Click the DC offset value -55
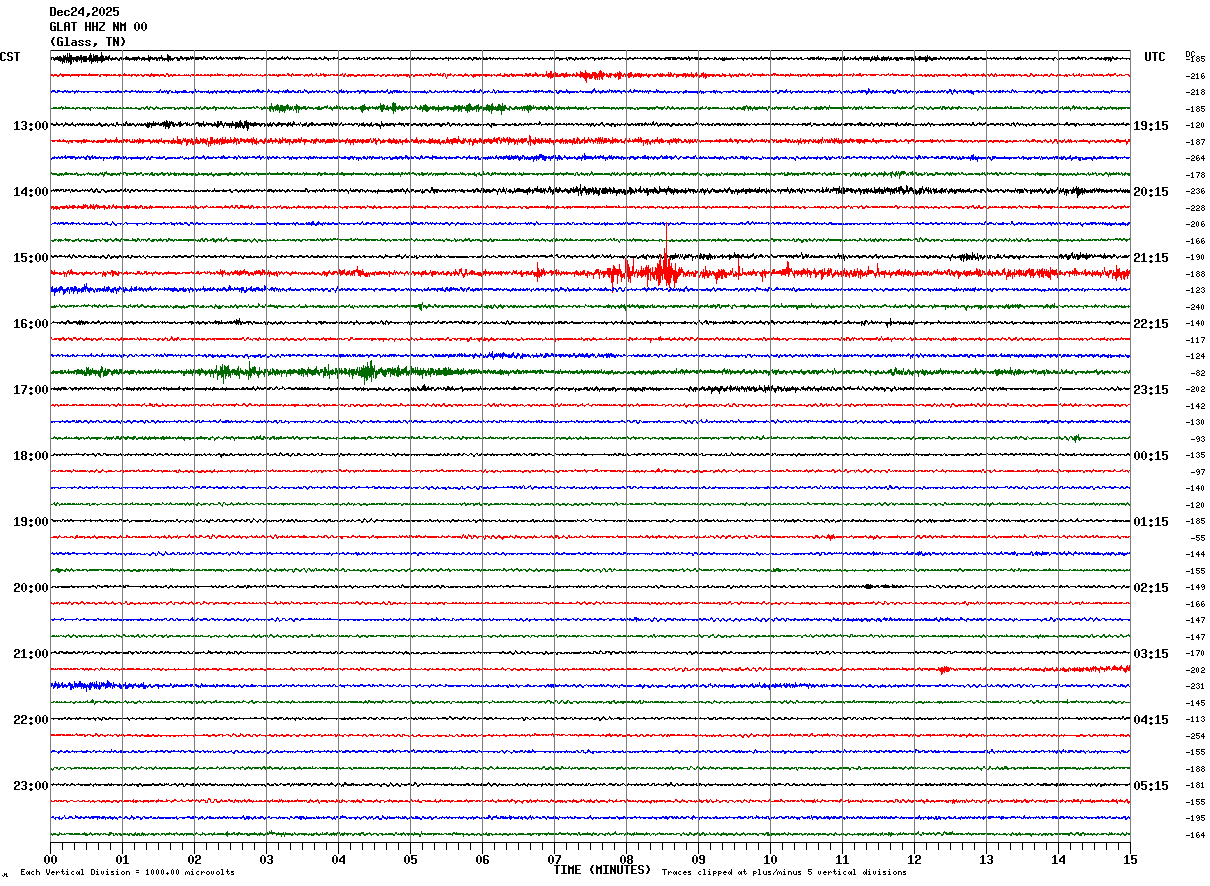This screenshot has height=886, width=1210. click(1198, 538)
